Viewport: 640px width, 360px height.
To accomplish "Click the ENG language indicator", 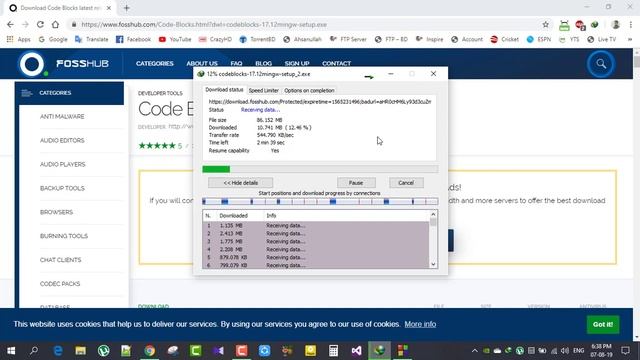I will pyautogui.click(x=578, y=351).
